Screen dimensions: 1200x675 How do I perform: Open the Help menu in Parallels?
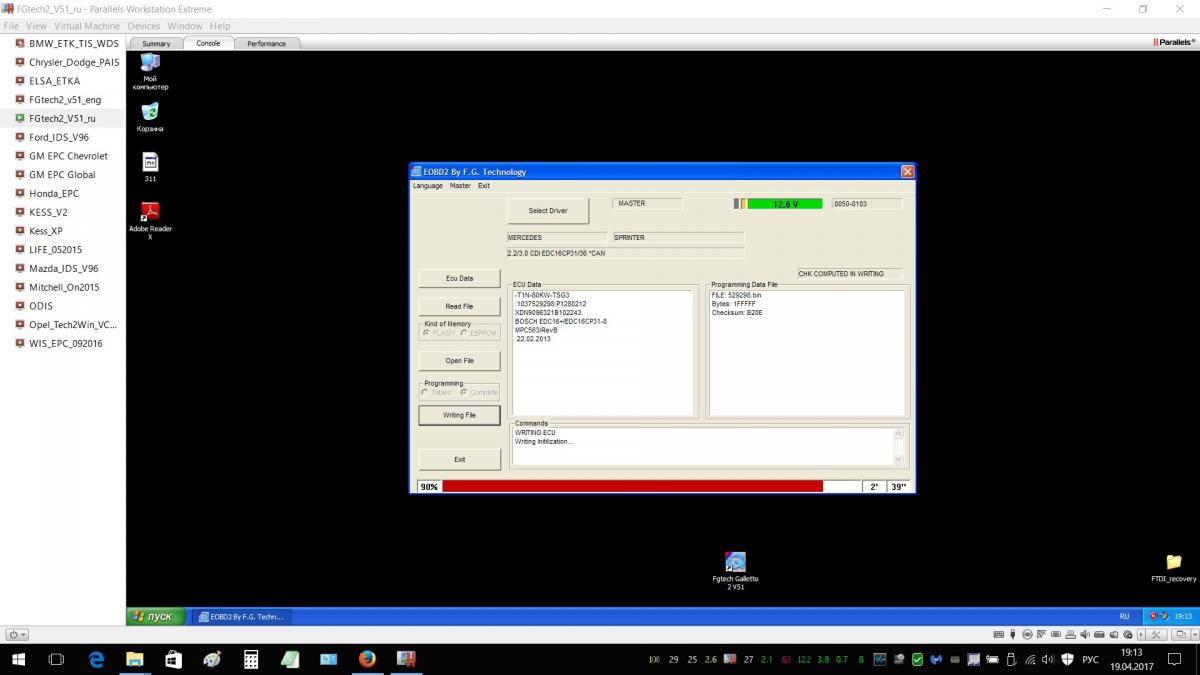coord(220,26)
